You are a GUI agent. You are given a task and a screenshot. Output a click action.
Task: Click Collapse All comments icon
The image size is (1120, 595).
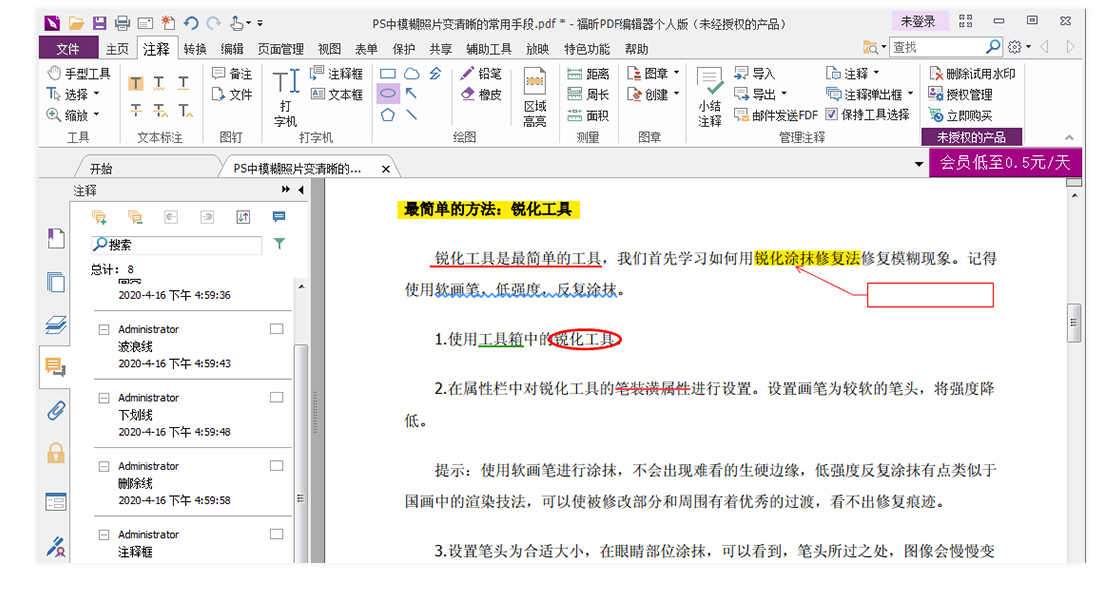click(135, 217)
